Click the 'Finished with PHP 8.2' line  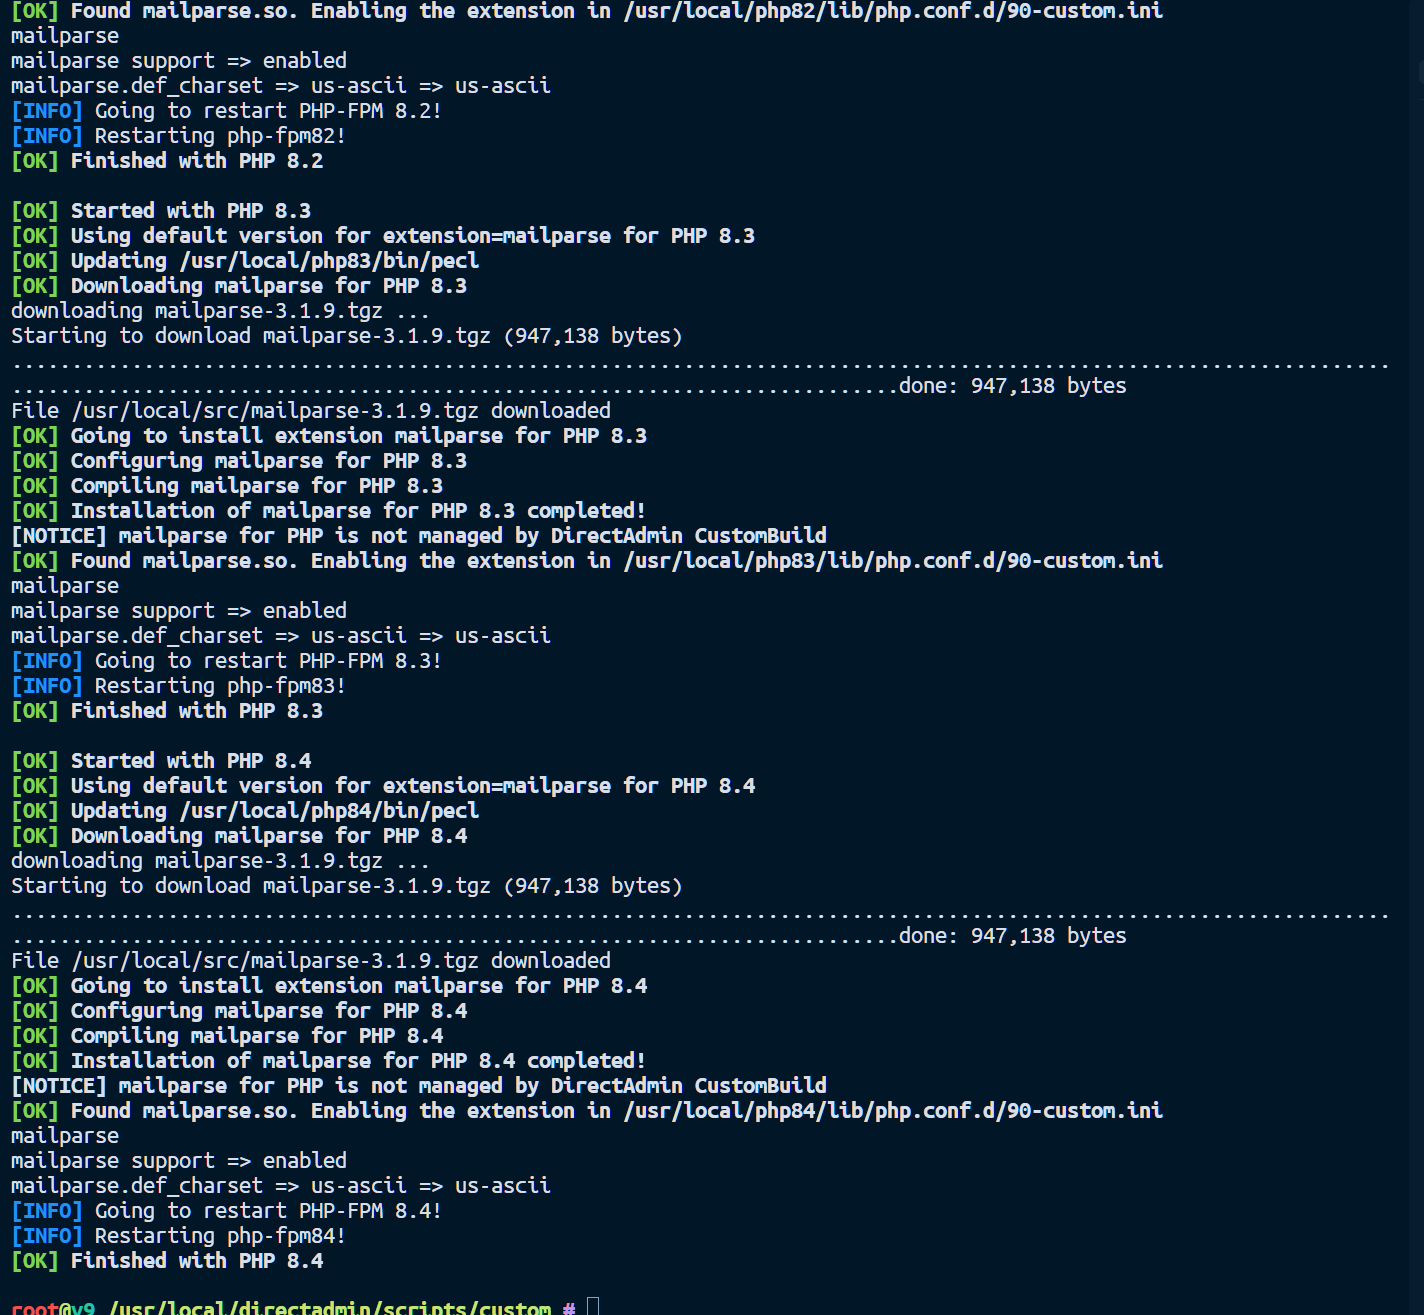196,161
